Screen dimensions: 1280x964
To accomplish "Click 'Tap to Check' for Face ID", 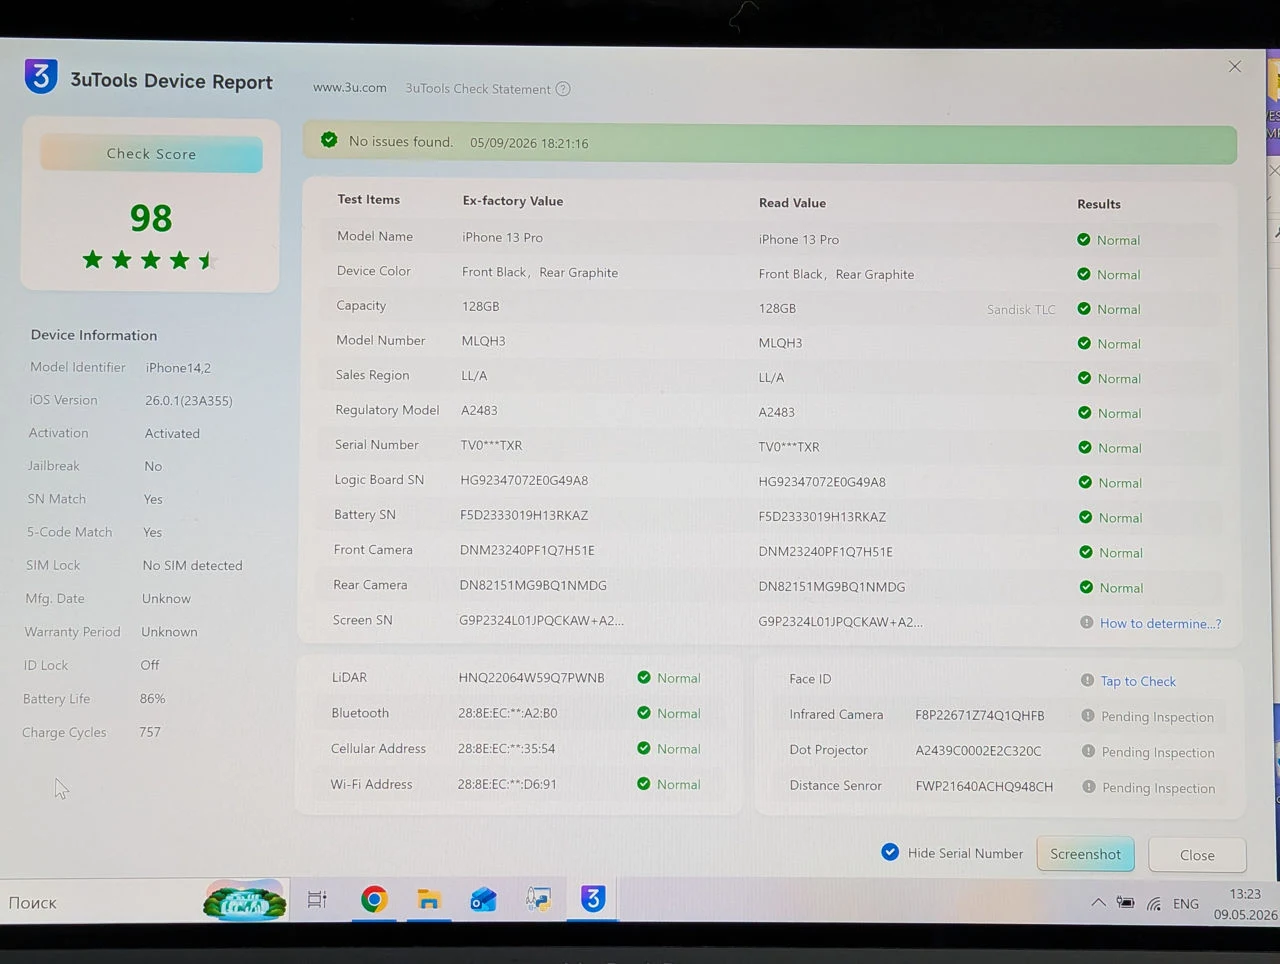I will (1138, 681).
